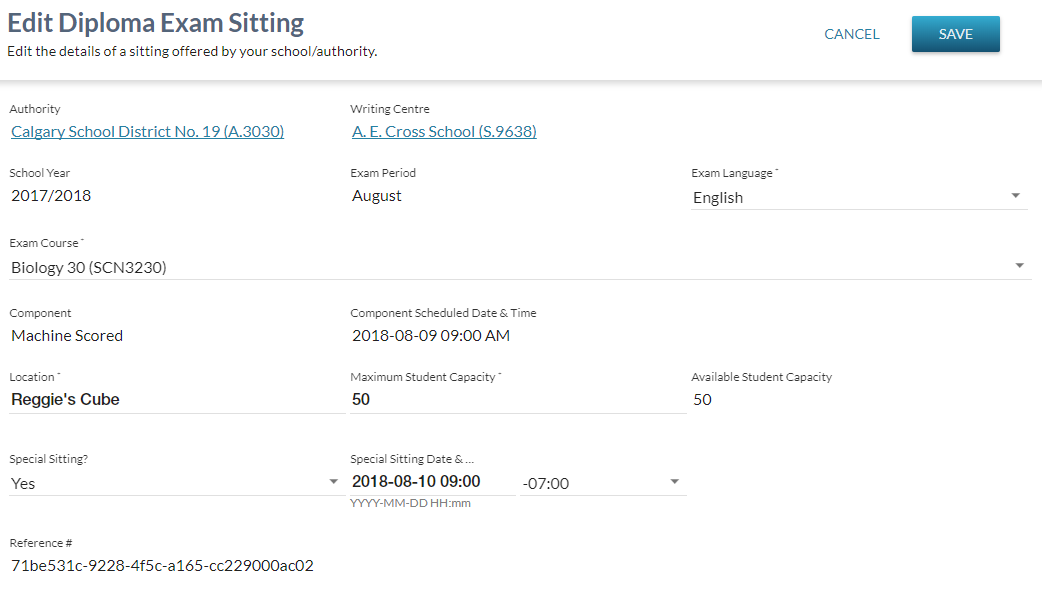Click the Component Scheduled Date & Time value

click(x=431, y=336)
